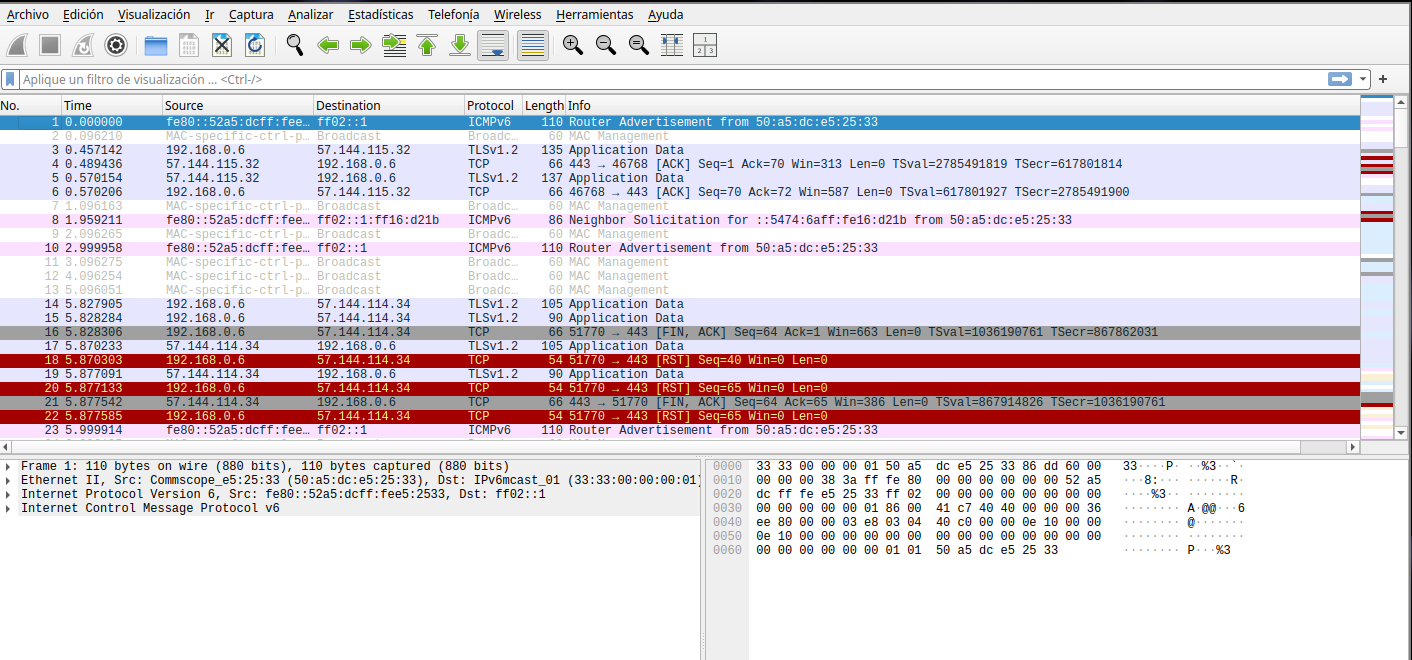
Task: Expand Internet Control Message Protocol v6 row
Action: (9, 508)
